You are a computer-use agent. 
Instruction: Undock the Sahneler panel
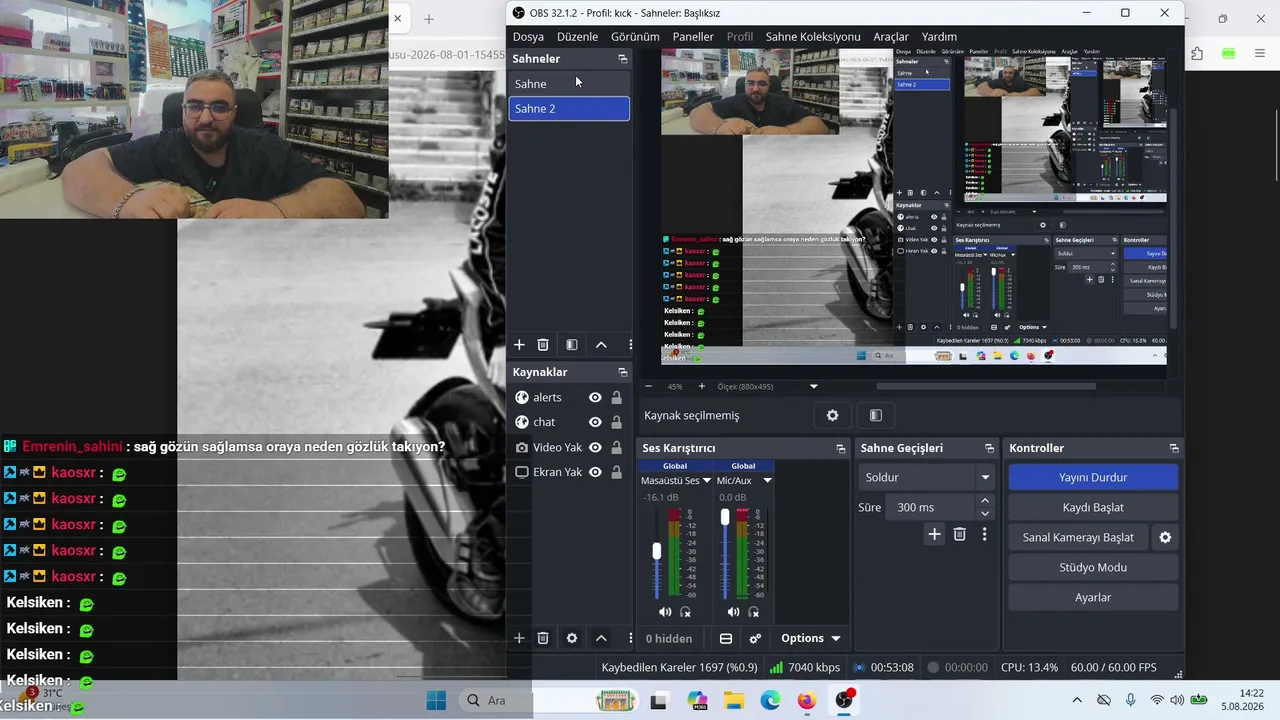623,59
